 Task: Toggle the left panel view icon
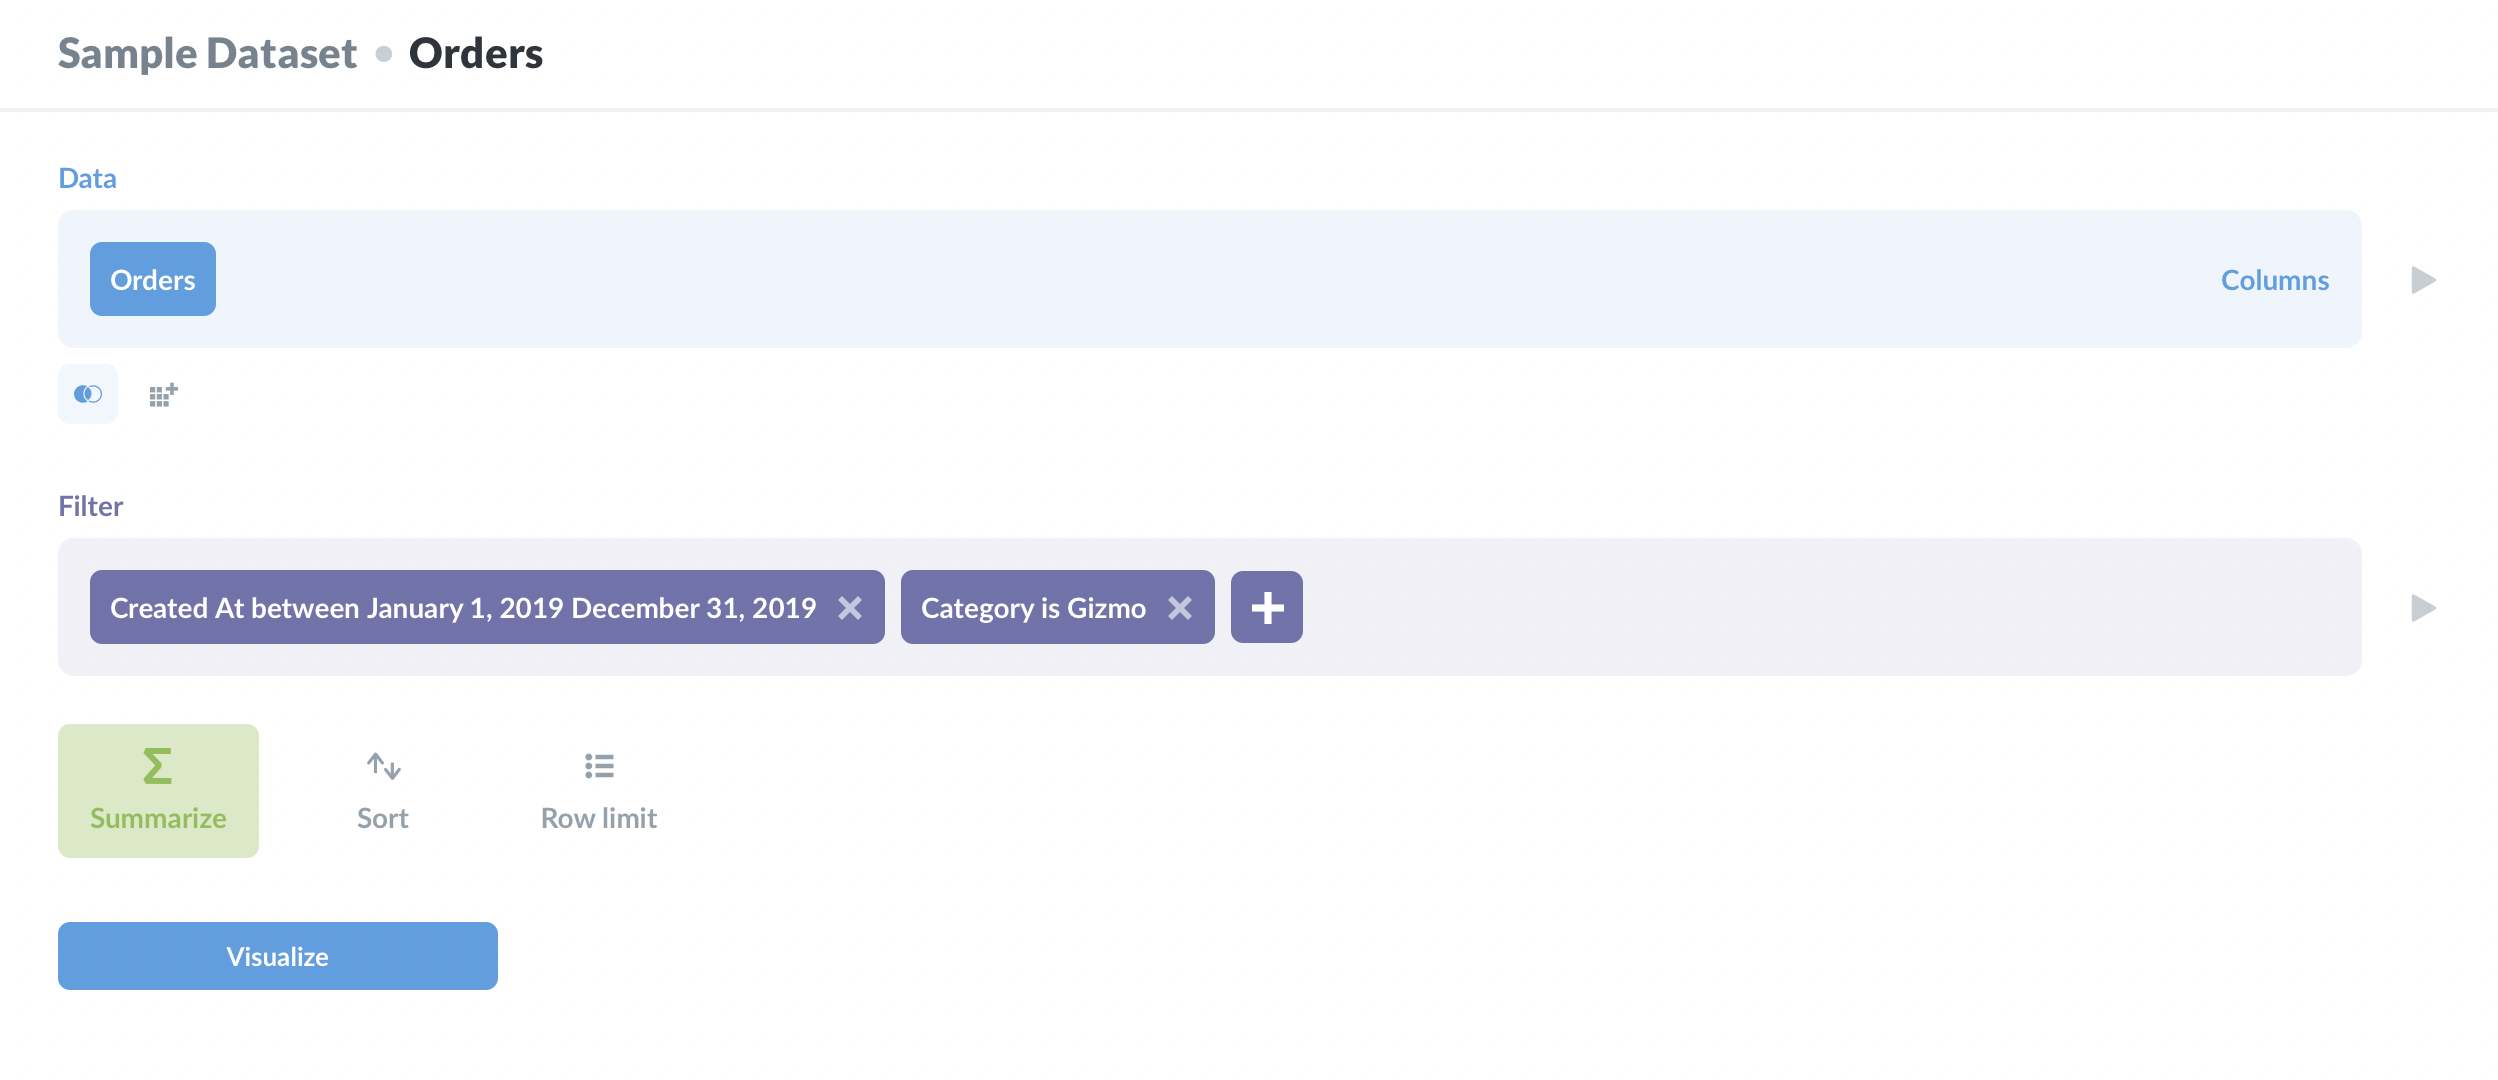point(86,393)
